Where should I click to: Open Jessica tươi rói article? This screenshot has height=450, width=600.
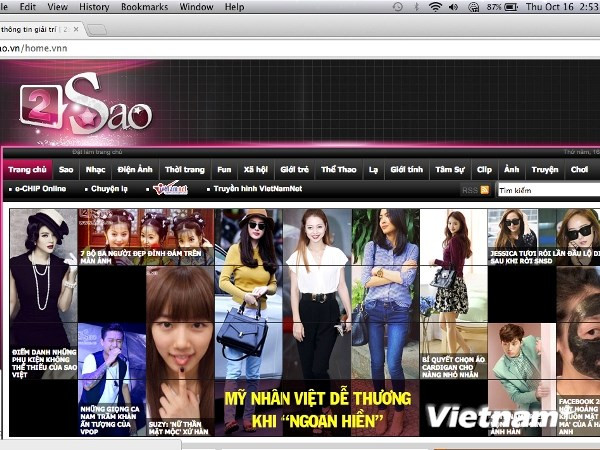click(544, 237)
